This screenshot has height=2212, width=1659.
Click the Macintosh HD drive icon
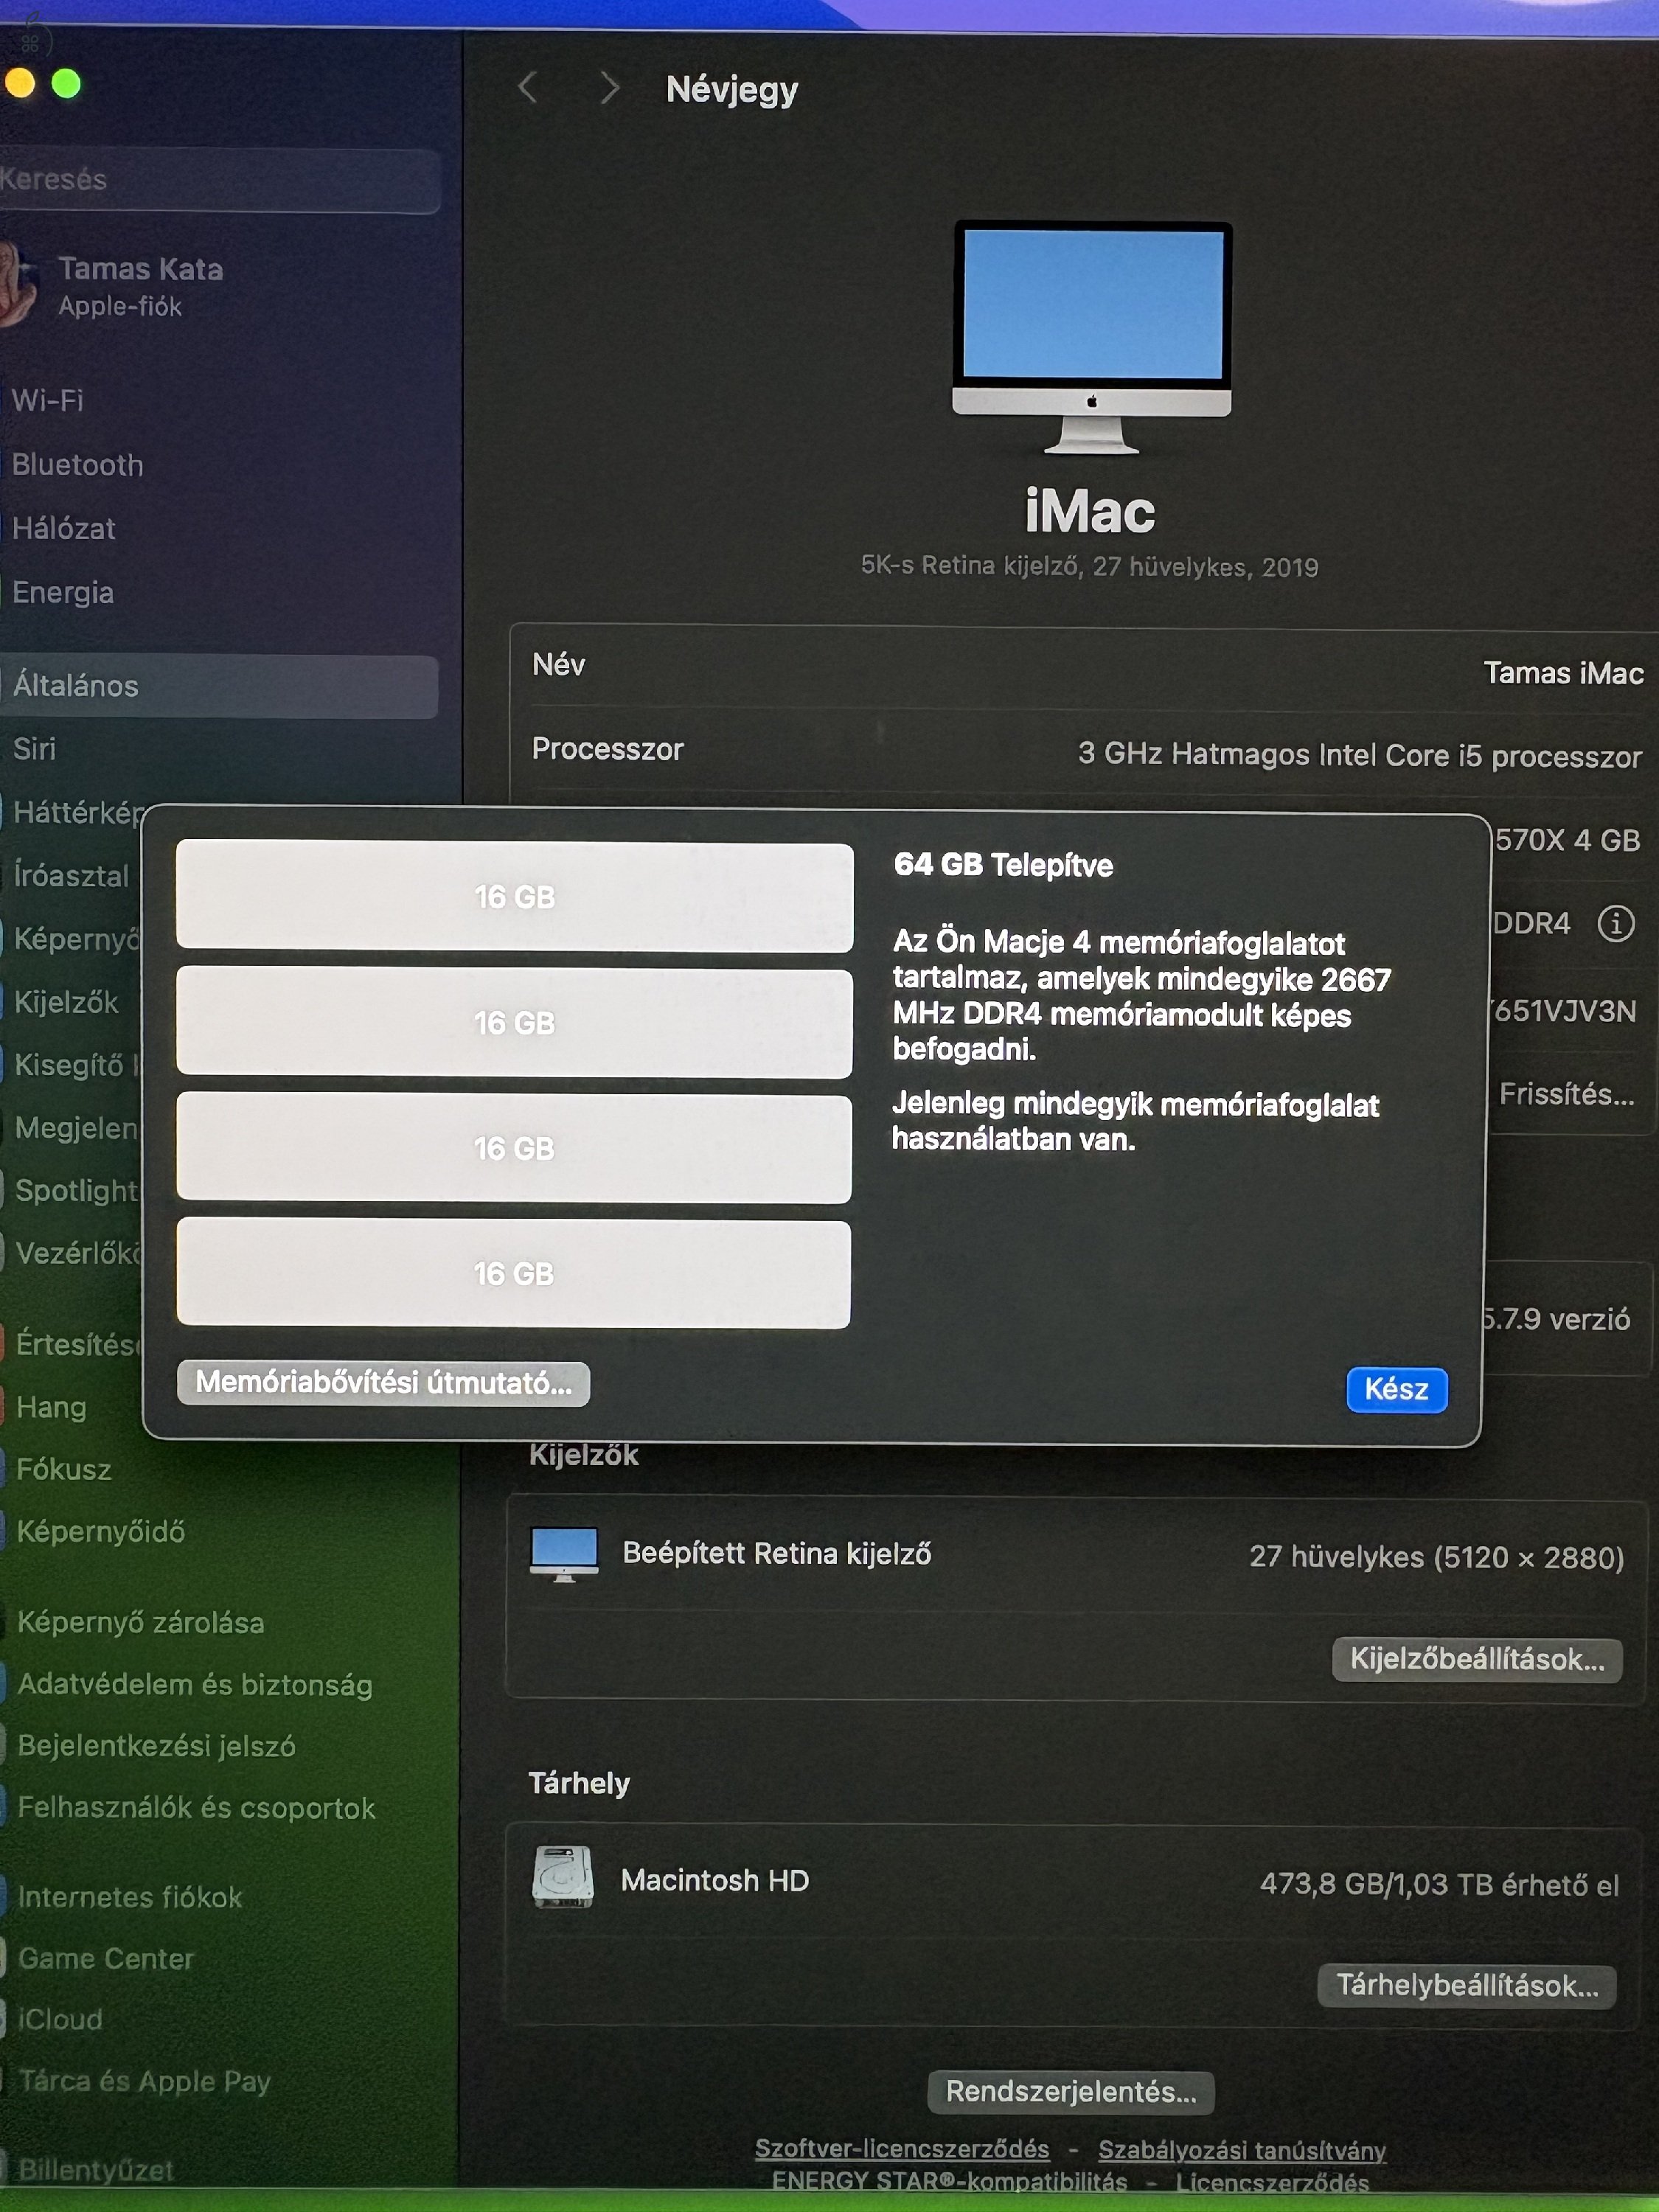(563, 1877)
